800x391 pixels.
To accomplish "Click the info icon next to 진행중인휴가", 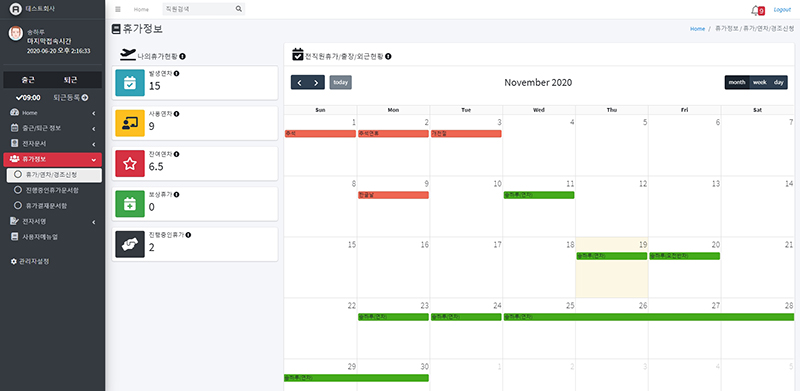I will [188, 235].
